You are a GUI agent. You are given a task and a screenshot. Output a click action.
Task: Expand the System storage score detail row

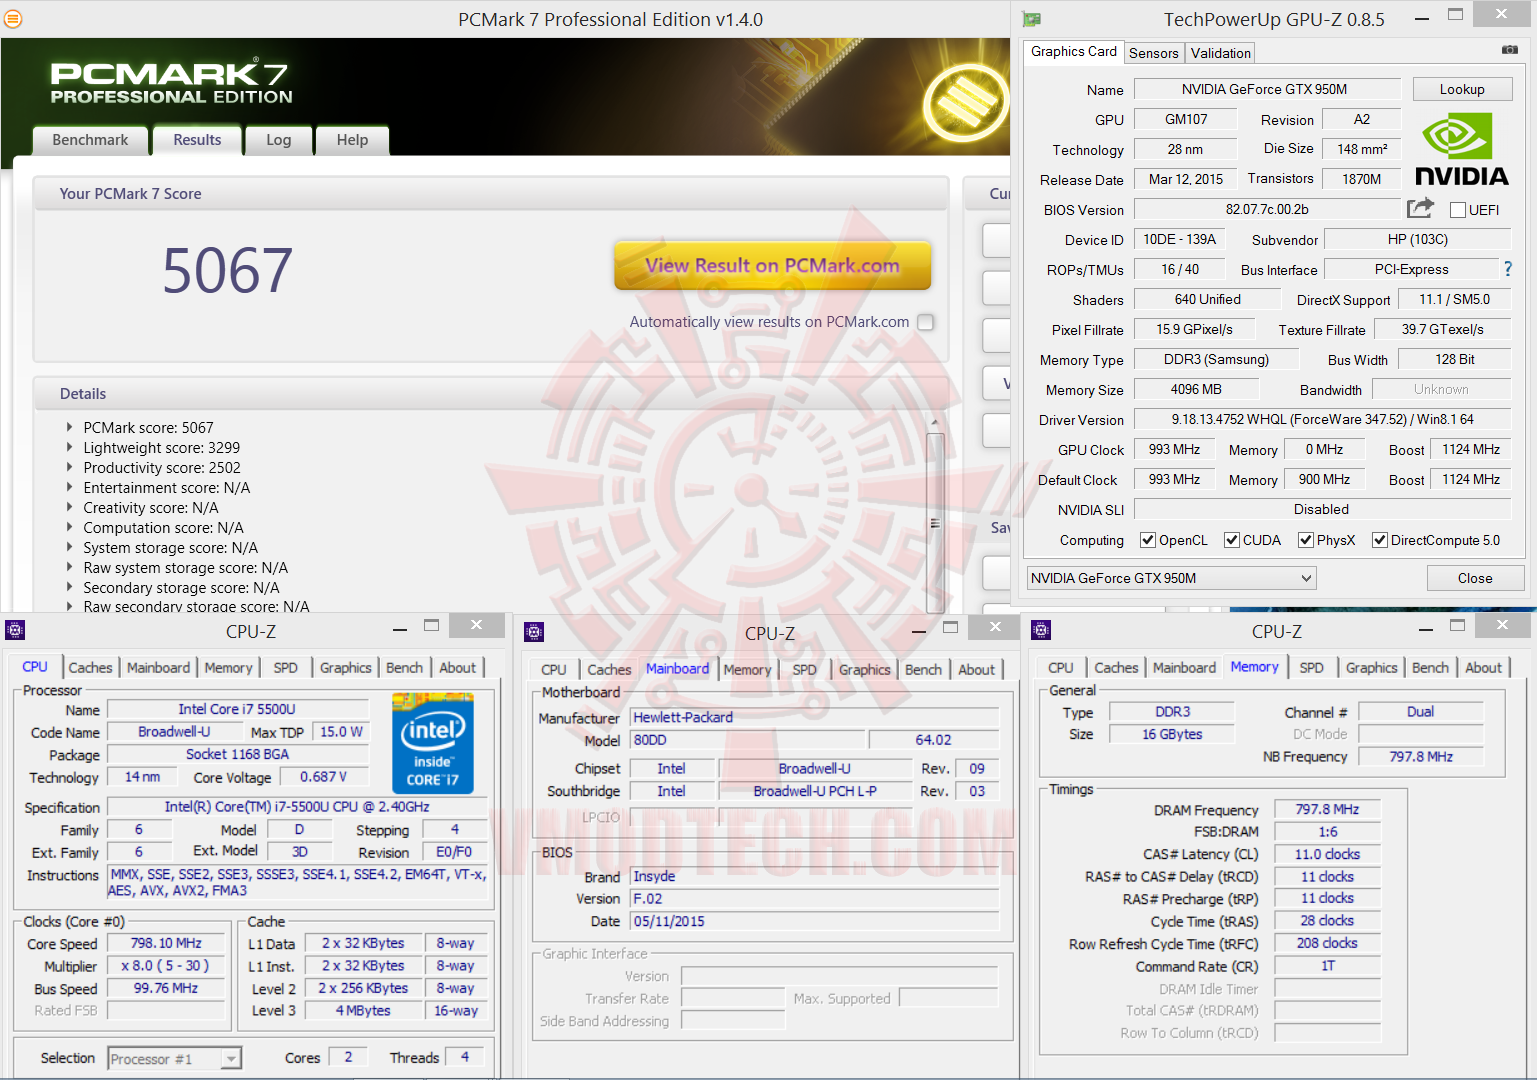coord(69,547)
